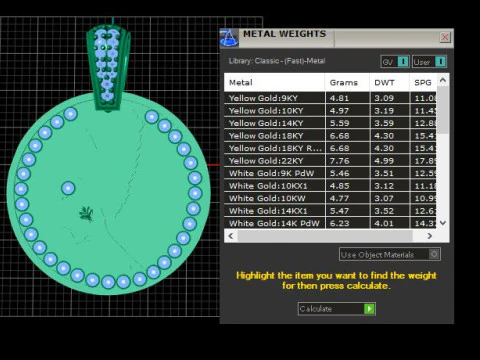The width and height of the screenshot is (480, 360).
Task: Select the Yellow Gold:14KY row
Action: click(x=330, y=123)
